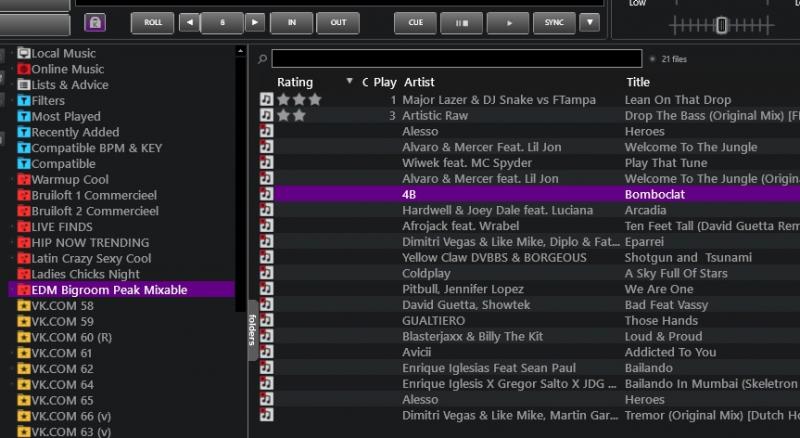
Task: Click music file icon for GUALTIERO track
Action: (266, 320)
